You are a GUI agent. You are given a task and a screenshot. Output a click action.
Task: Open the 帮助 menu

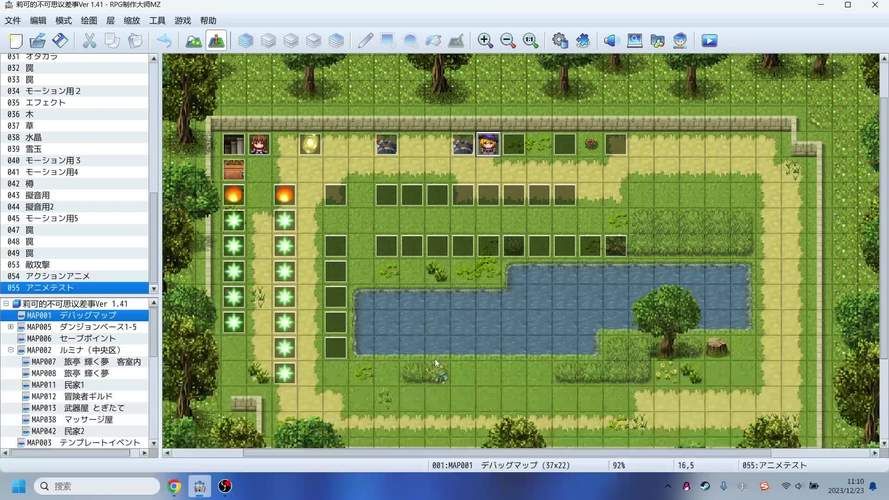pyautogui.click(x=208, y=20)
